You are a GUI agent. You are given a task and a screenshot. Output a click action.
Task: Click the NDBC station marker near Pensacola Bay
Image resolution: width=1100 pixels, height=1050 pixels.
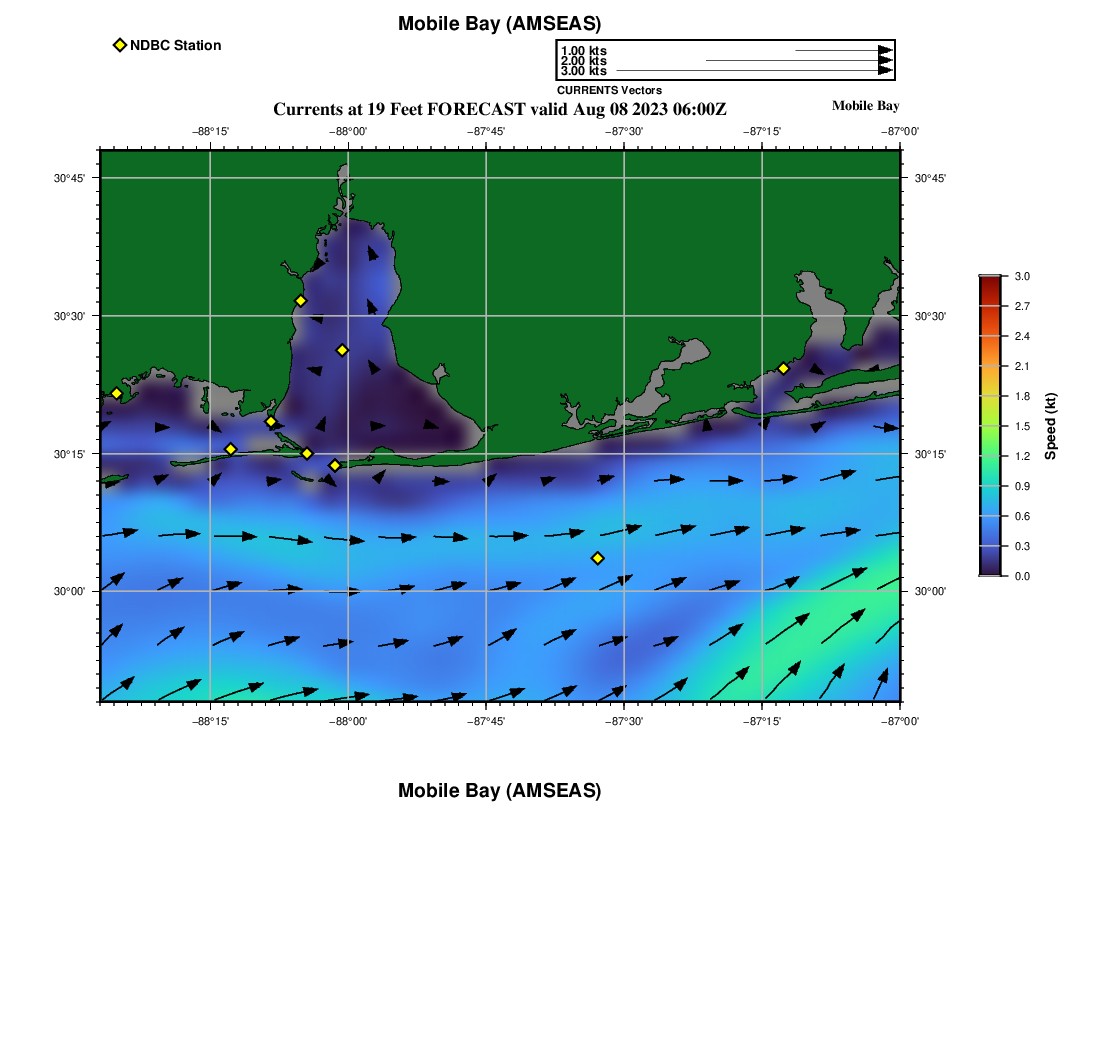[x=783, y=368]
